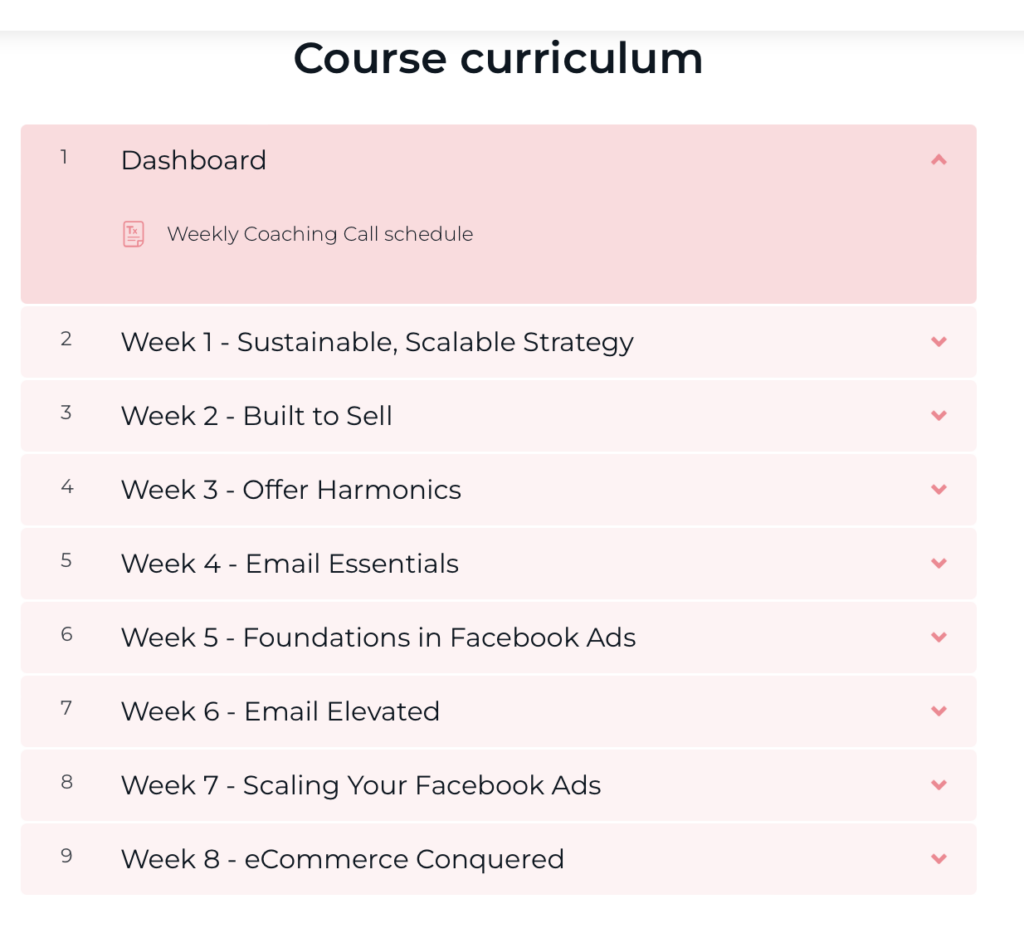Click chevron for Week 7 Scaling Ads

938,784
